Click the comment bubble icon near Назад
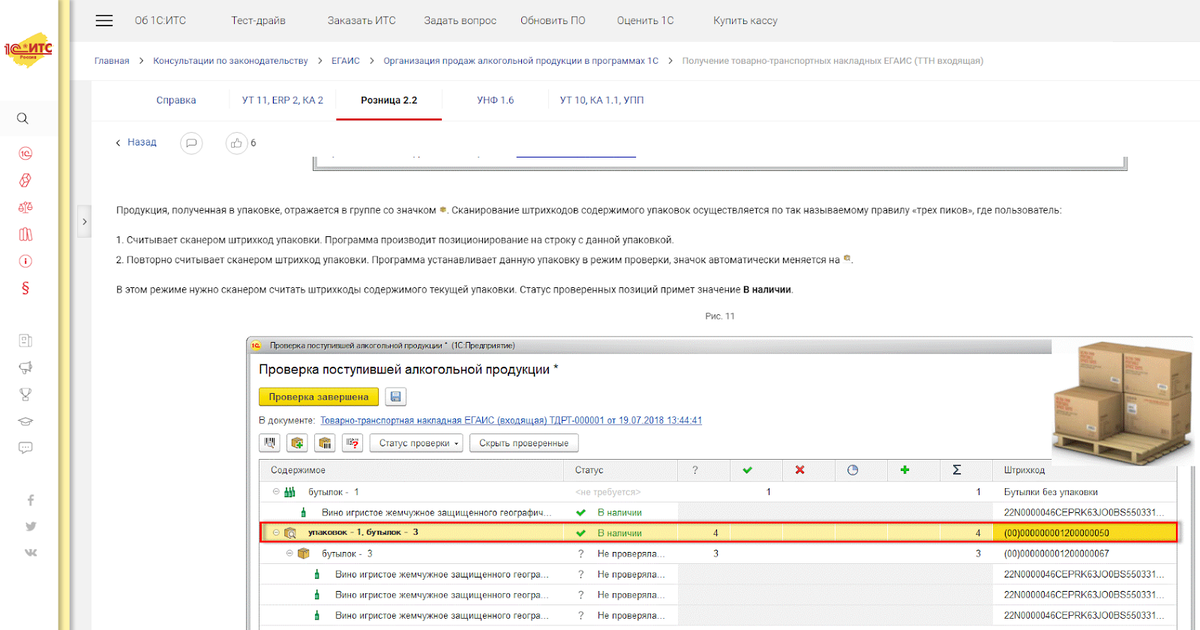 click(191, 143)
